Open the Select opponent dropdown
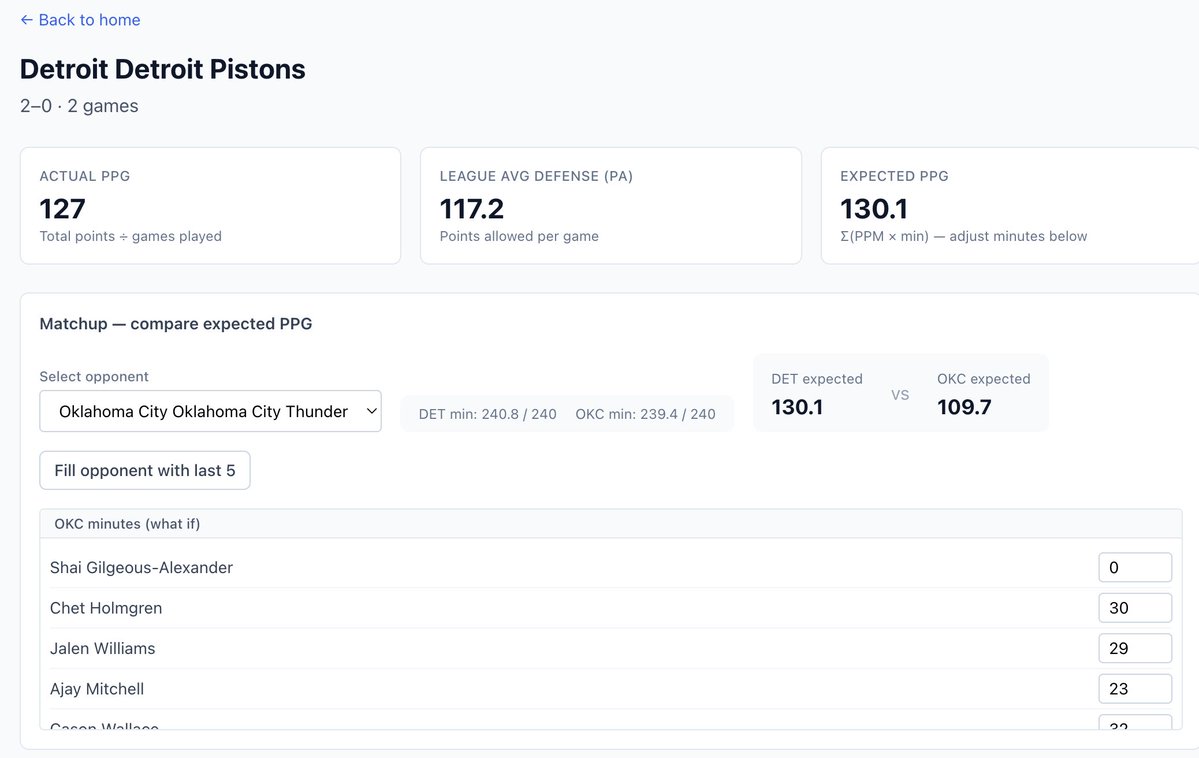The width and height of the screenshot is (1199, 758). point(210,412)
